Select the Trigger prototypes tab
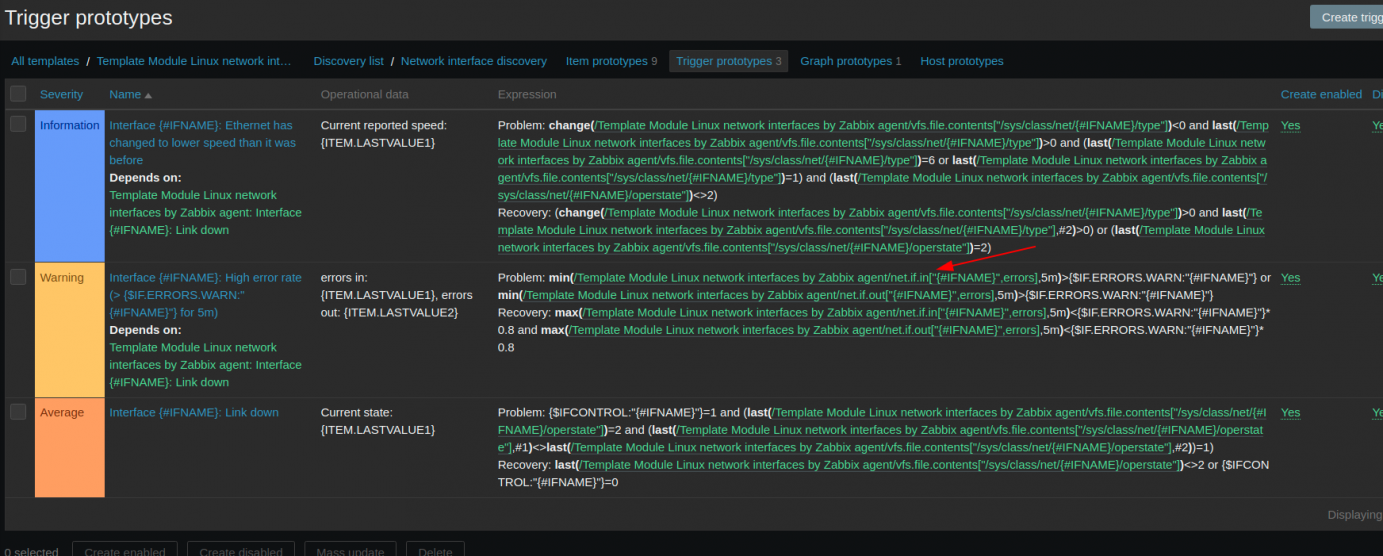This screenshot has height=556, width=1383. [x=723, y=61]
